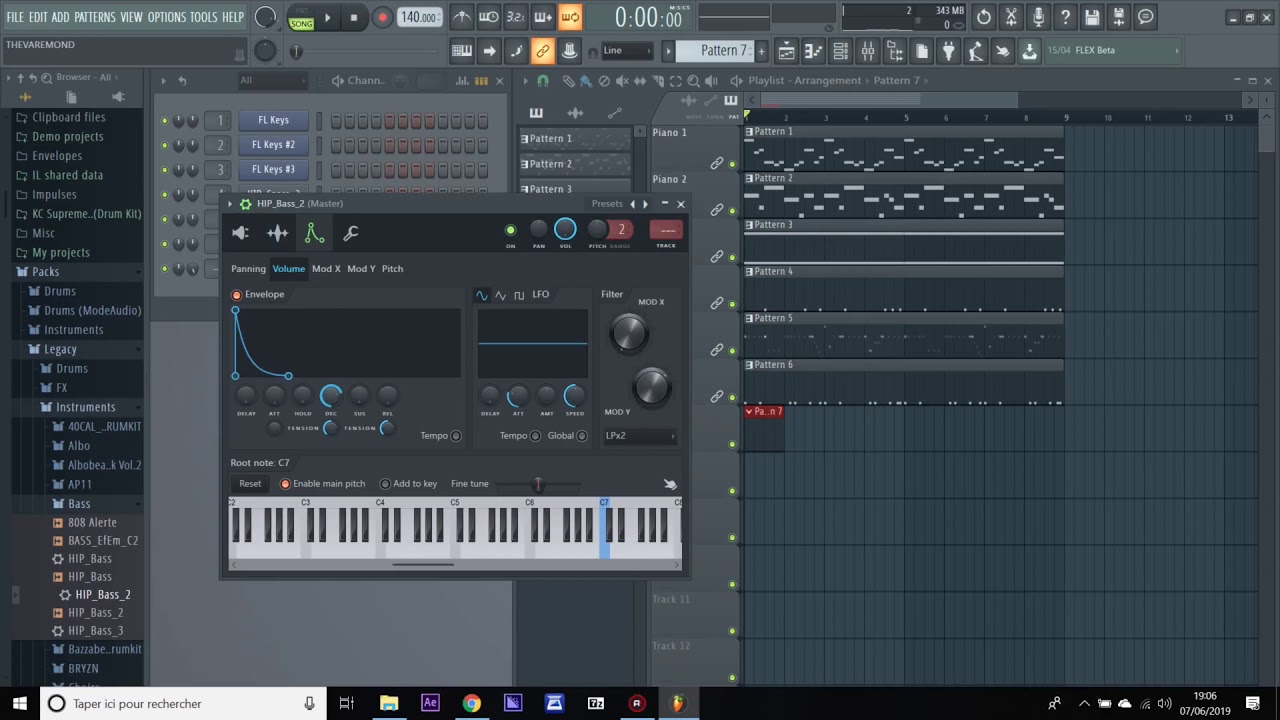Click the undo history icon in top toolbar
The image size is (1280, 720).
pyautogui.click(x=984, y=17)
